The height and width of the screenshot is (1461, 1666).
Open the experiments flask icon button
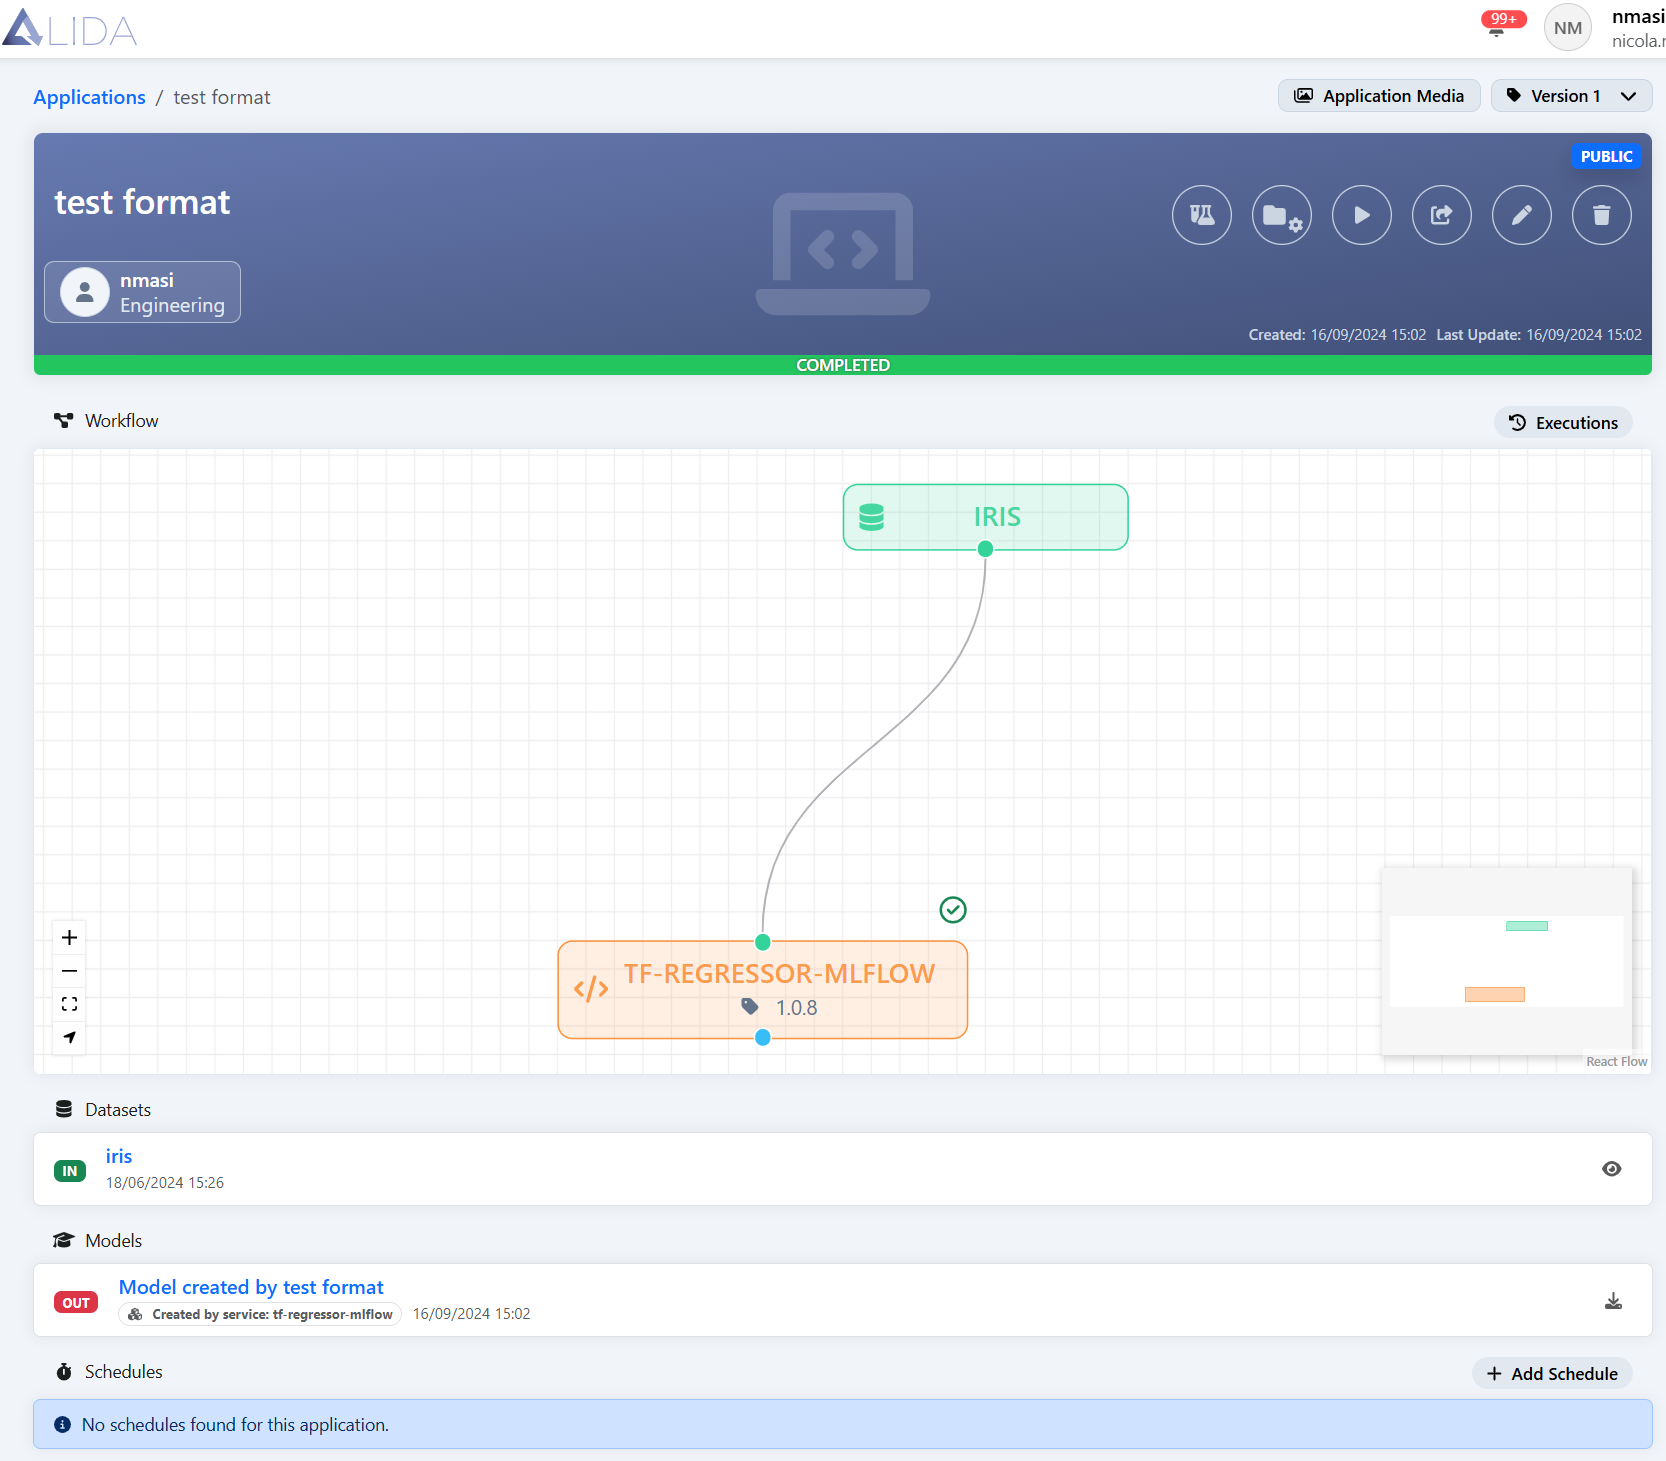click(1202, 215)
